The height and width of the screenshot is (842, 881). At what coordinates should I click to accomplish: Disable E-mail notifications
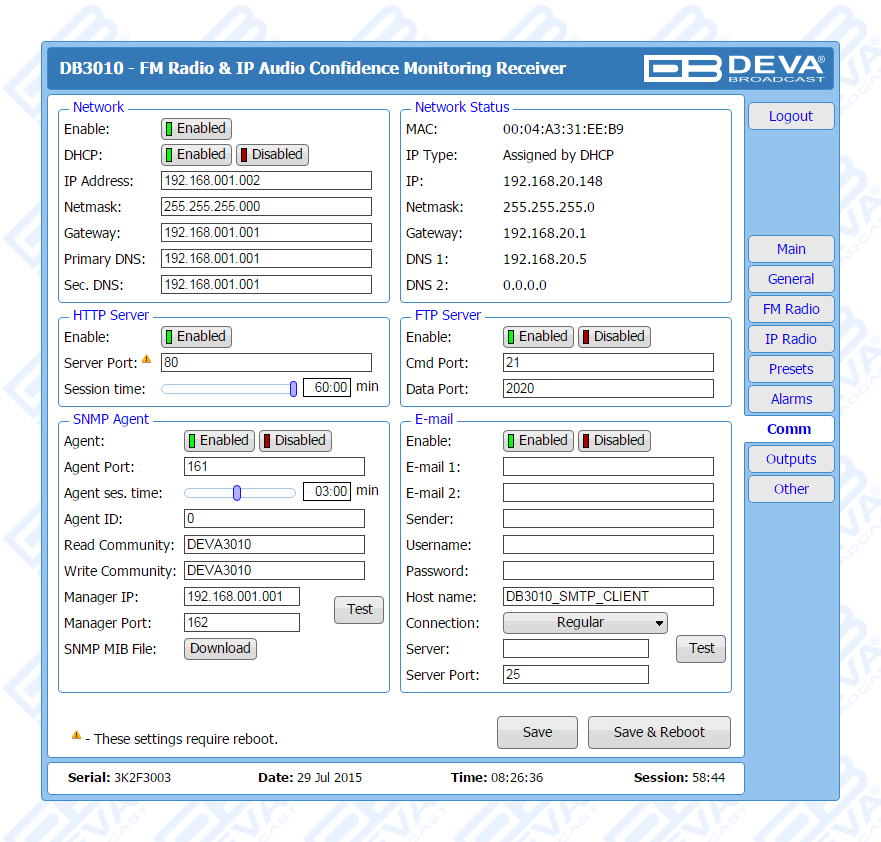[x=614, y=441]
